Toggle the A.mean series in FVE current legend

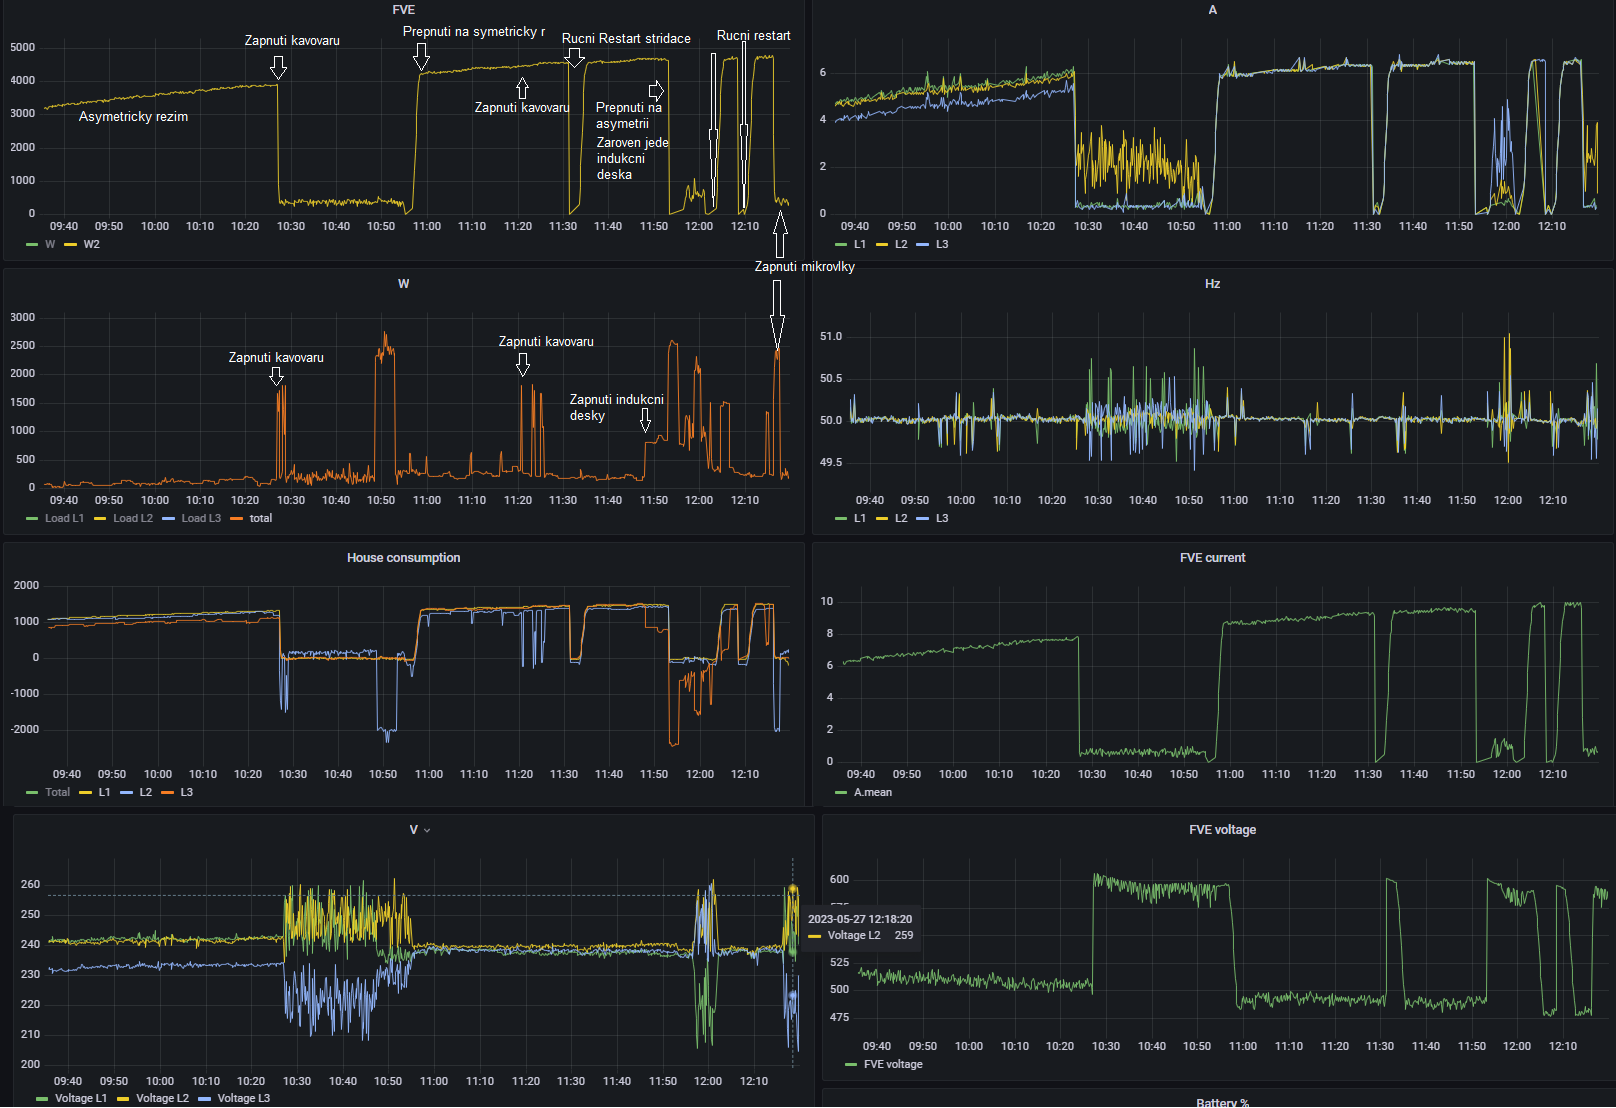tap(873, 792)
